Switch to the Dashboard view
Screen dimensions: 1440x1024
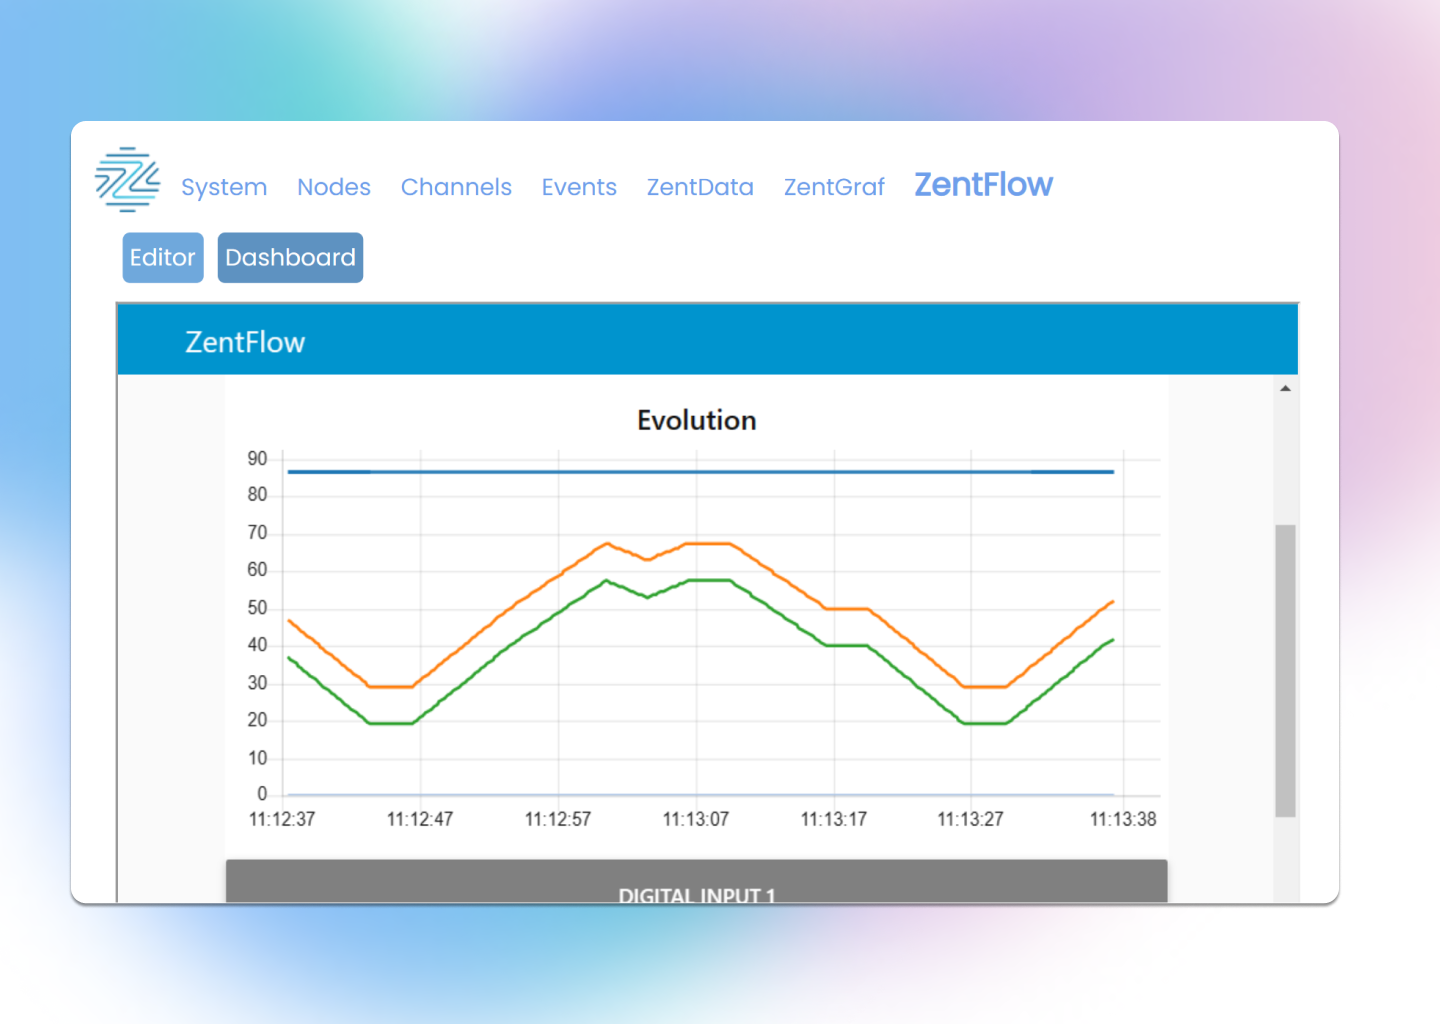pyautogui.click(x=290, y=258)
